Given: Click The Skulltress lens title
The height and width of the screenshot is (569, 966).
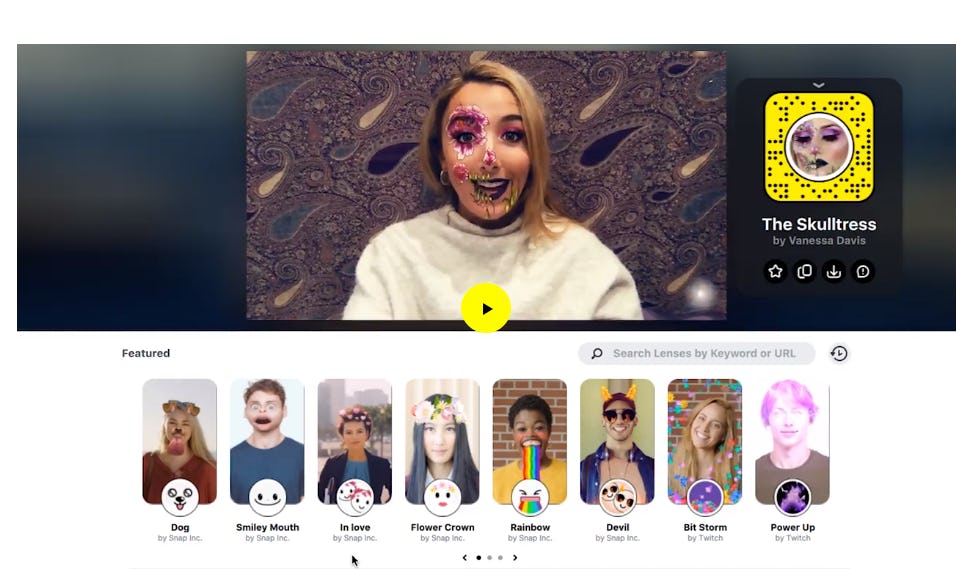Looking at the screenshot, I should [819, 224].
